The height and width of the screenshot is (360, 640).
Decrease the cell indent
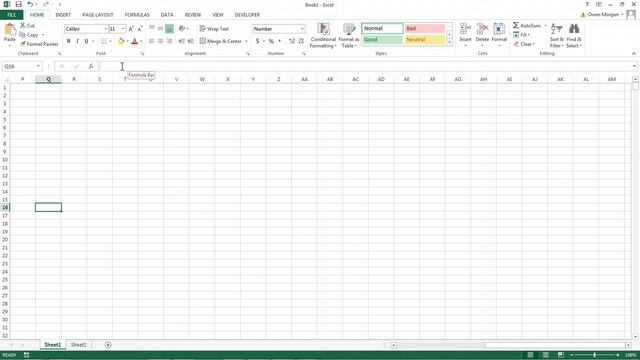click(x=182, y=41)
